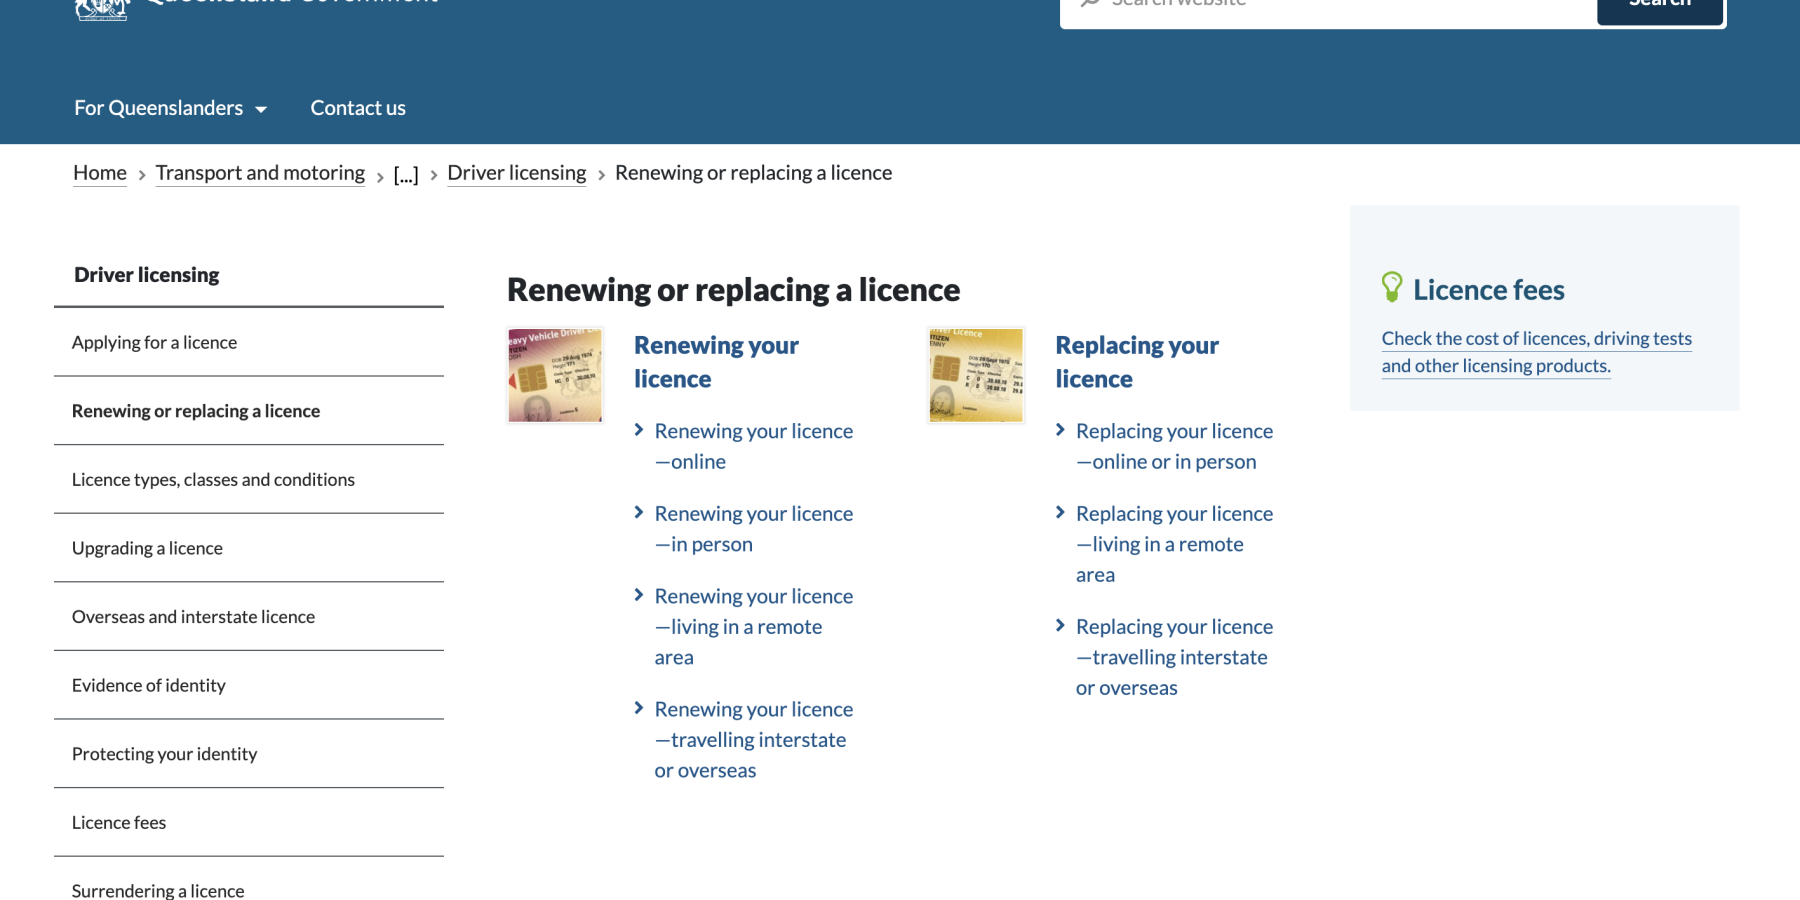Open Licence types, classes and conditions
The height and width of the screenshot is (900, 1800).
(x=213, y=479)
